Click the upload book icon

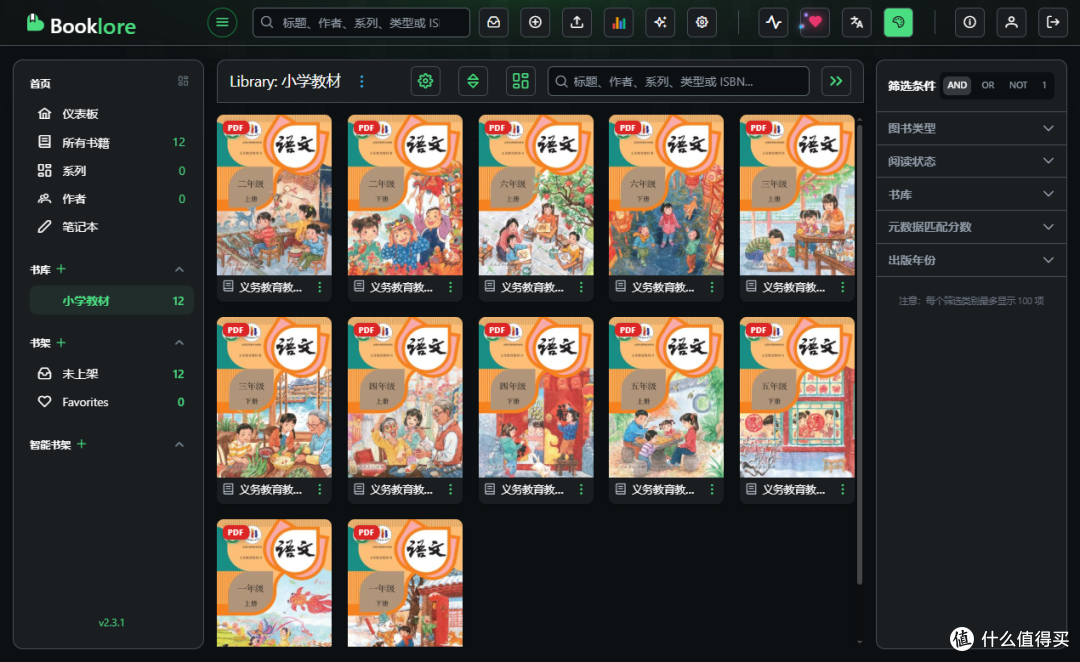point(577,23)
